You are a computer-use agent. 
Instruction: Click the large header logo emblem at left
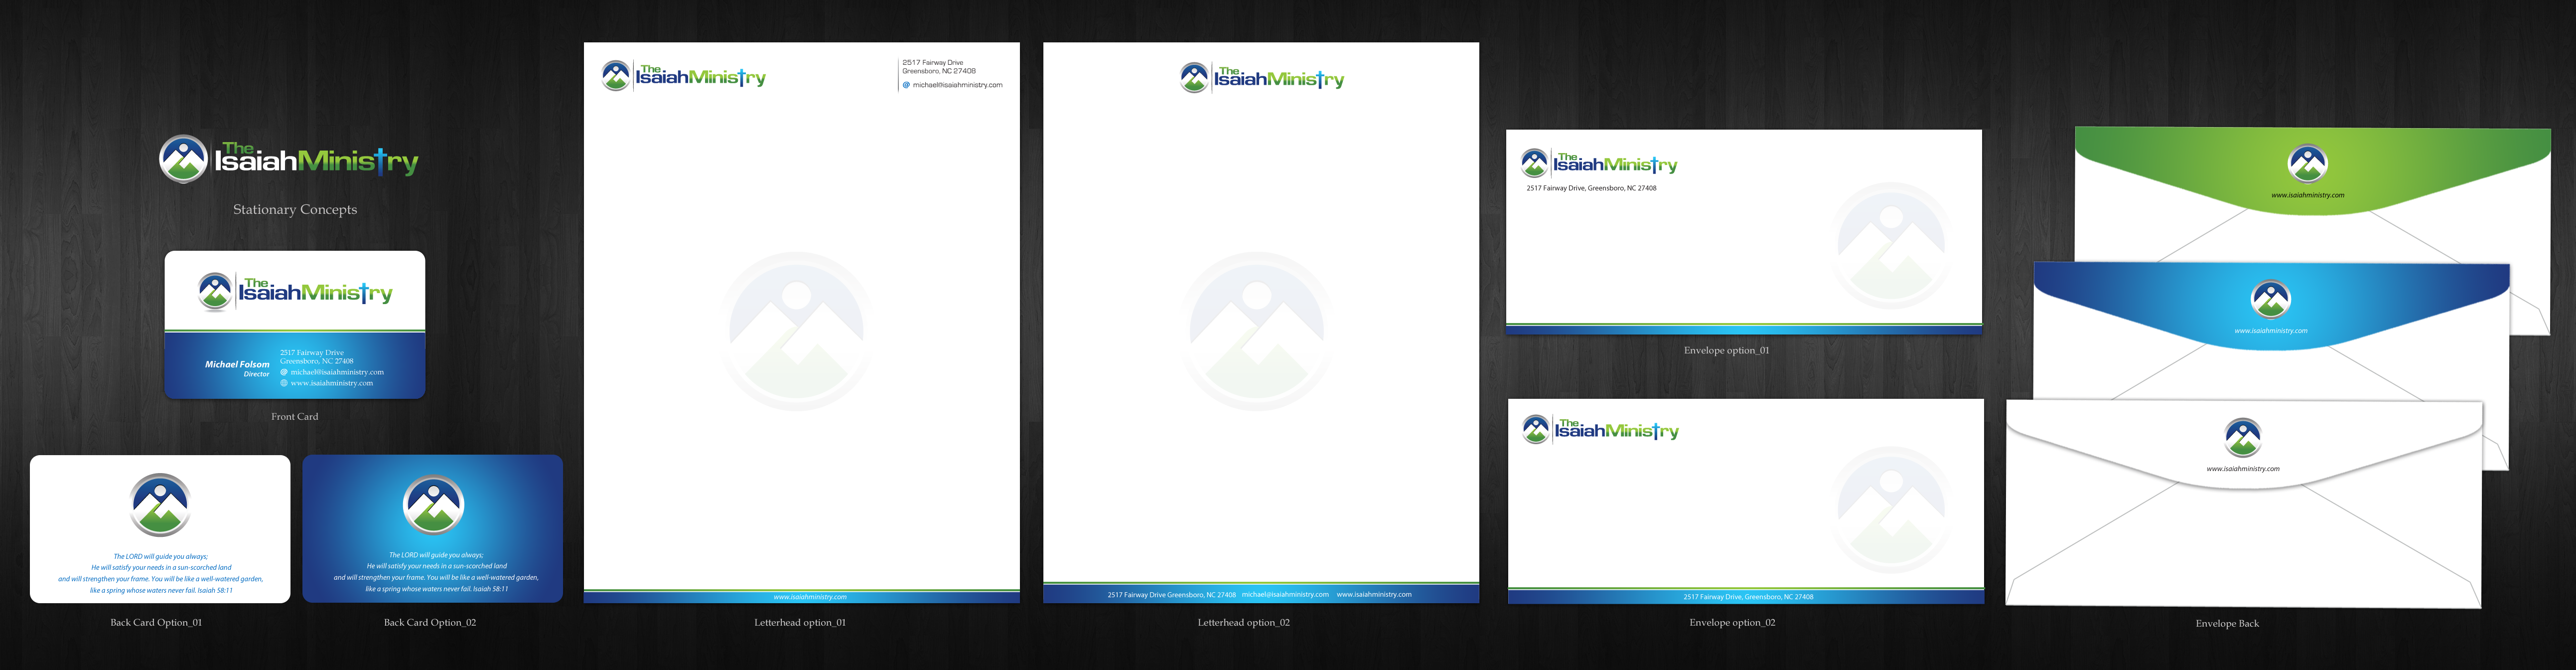coord(184,160)
